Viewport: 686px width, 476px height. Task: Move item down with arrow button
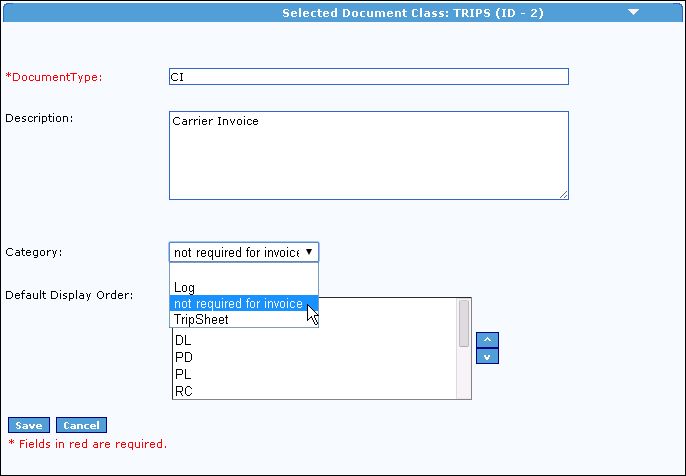(x=487, y=356)
